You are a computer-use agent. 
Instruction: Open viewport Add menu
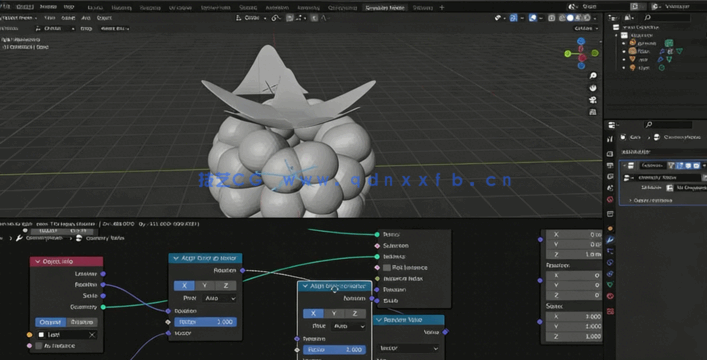pos(86,18)
